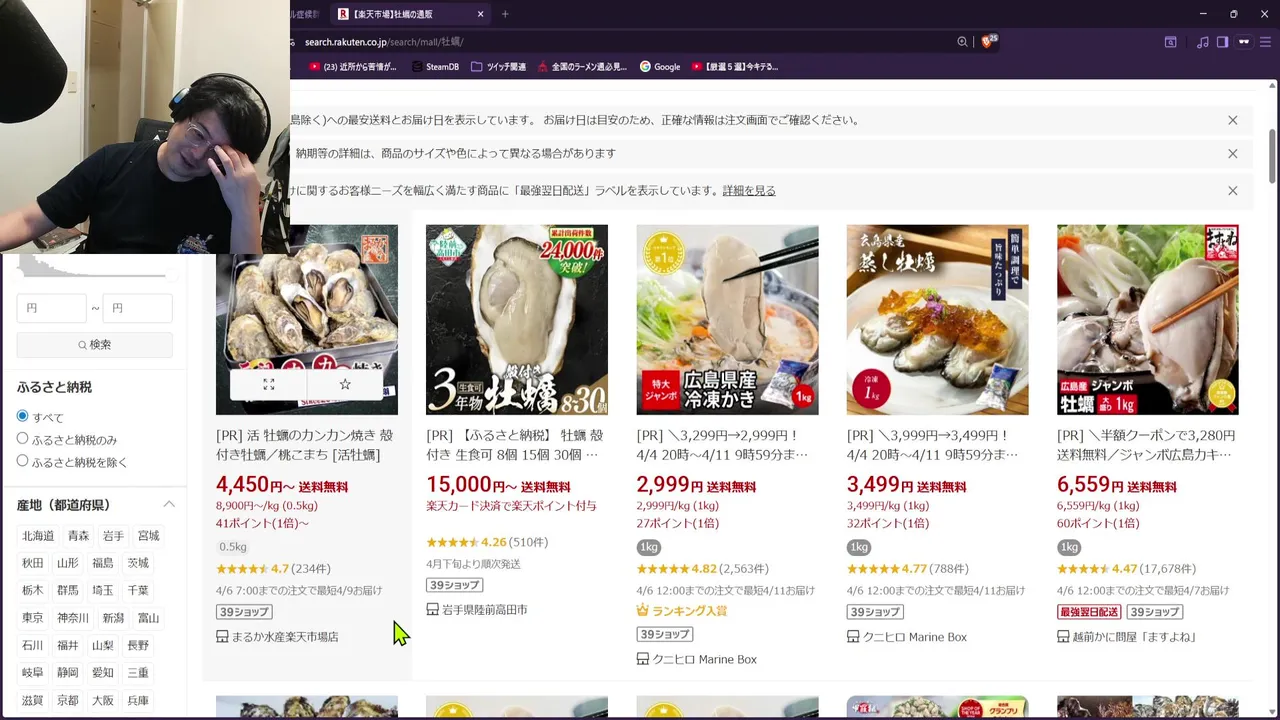Screen dimensions: 1280x720
Task: Open reviews 4.47 (17,678件) rating
Action: tap(1126, 569)
